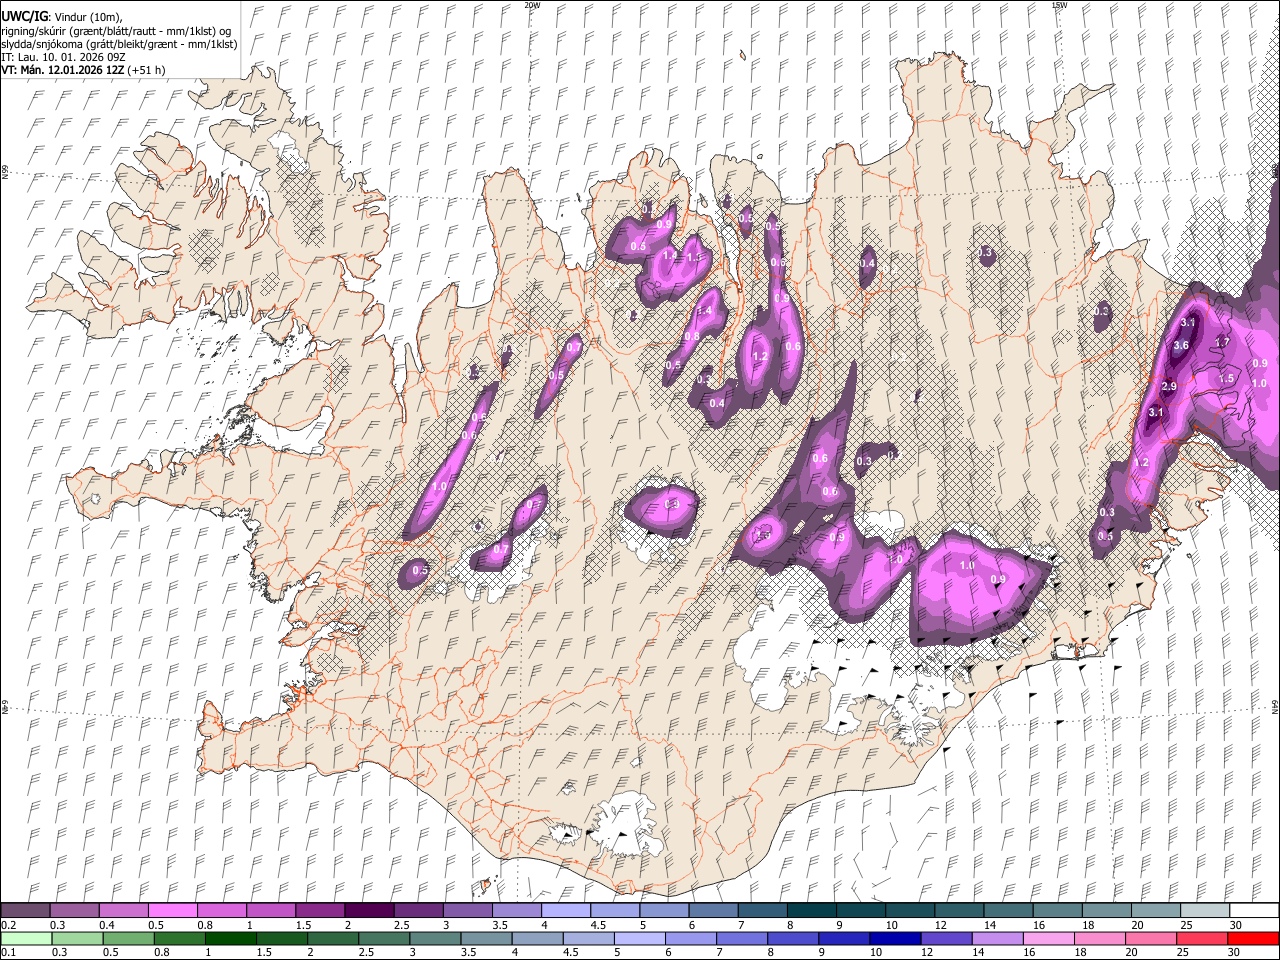Pick pink rain swatch between 20 and 25
The image size is (1280, 960).
click(1151, 939)
